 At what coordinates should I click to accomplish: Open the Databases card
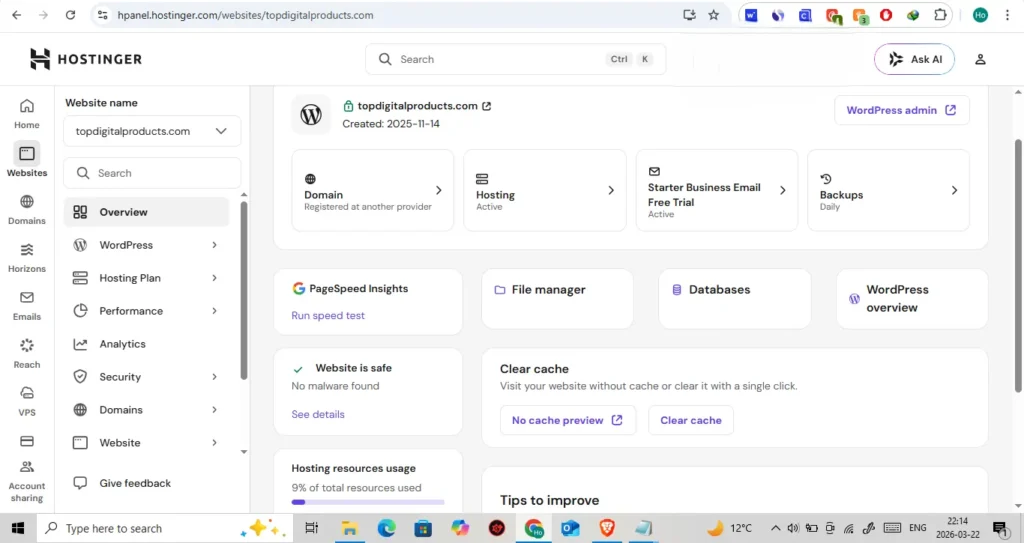734,299
